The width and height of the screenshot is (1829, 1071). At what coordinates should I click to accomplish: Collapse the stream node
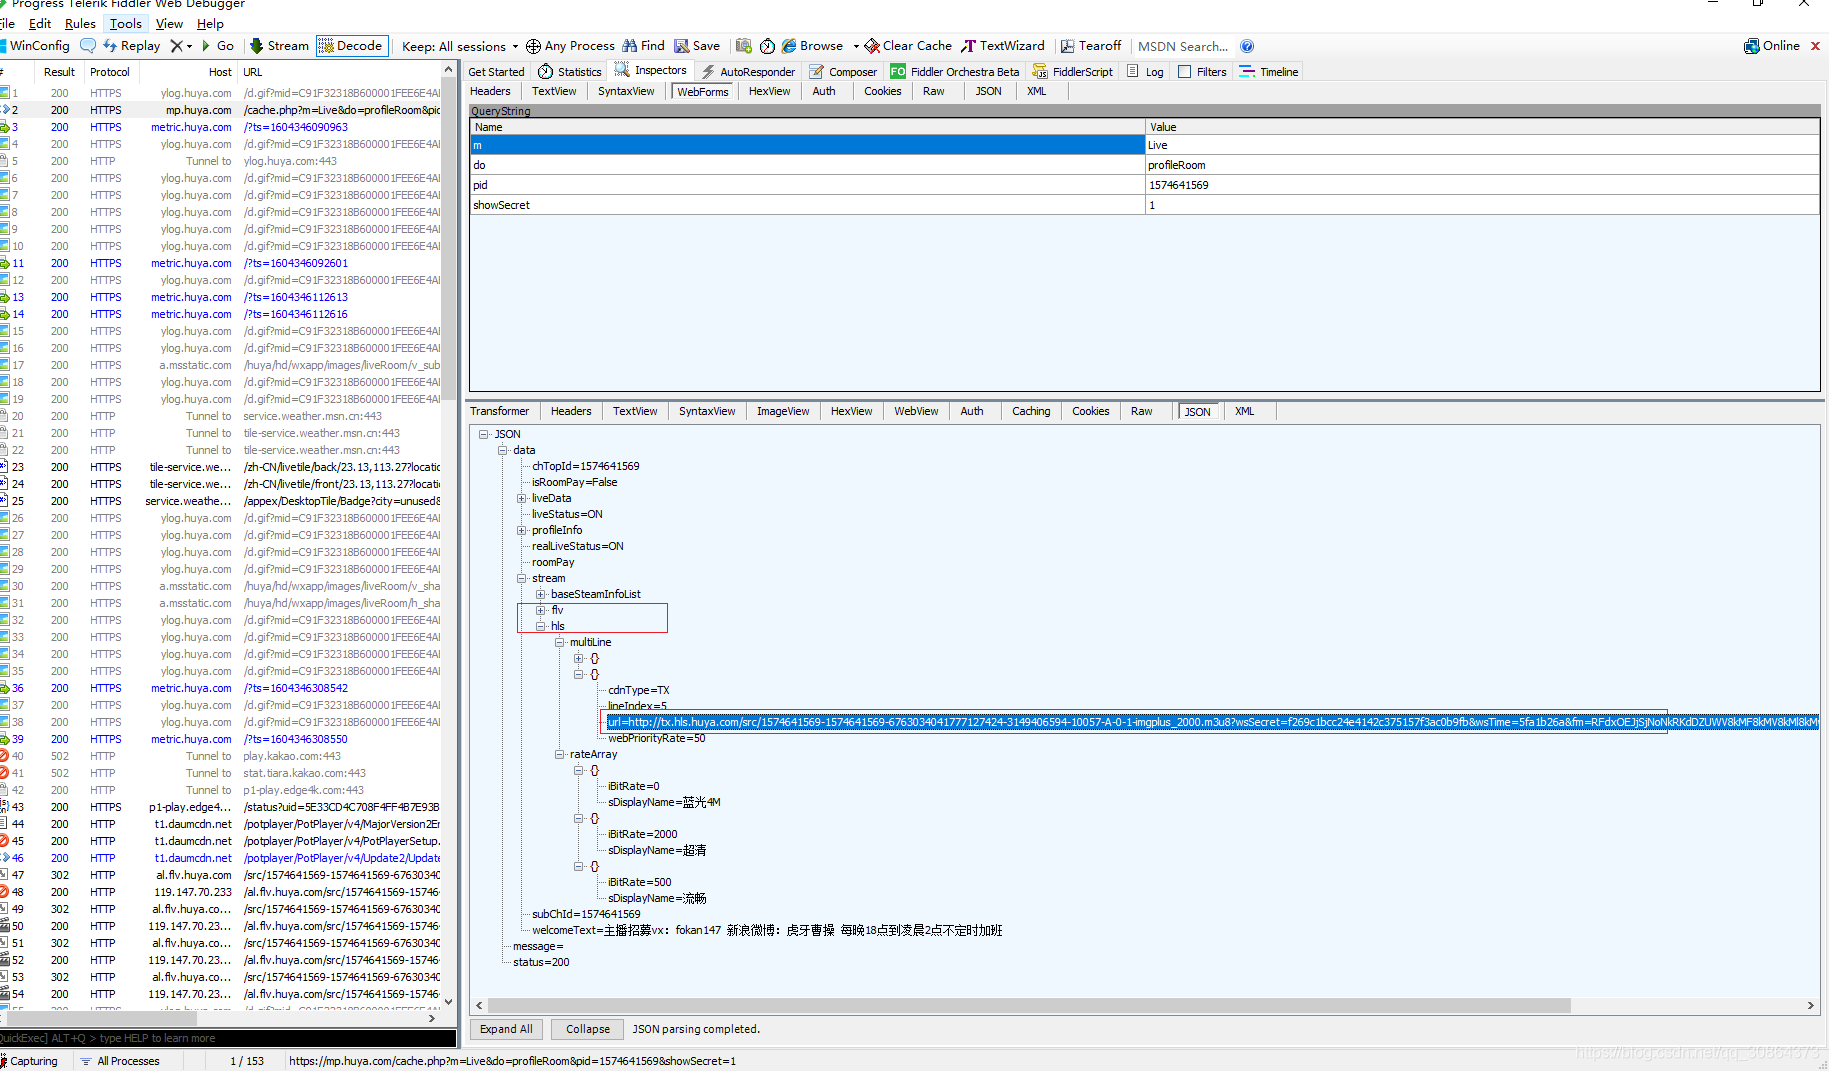pyautogui.click(x=522, y=578)
